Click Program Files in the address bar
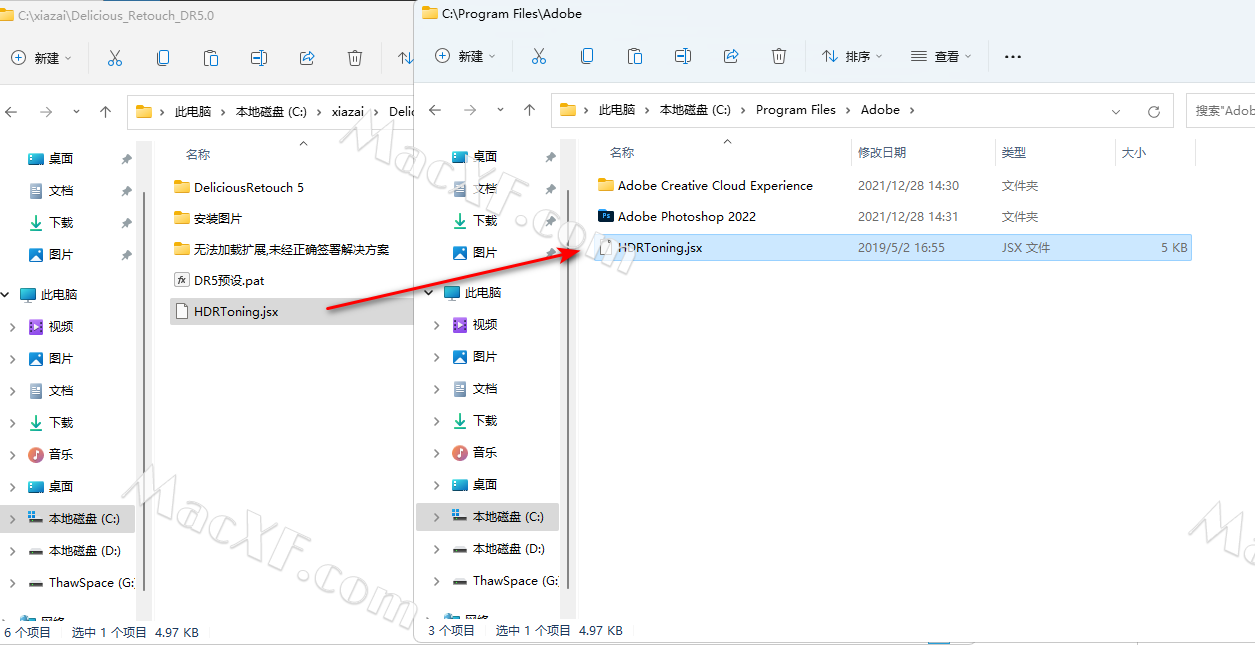Viewport: 1255px width, 645px height. 796,110
